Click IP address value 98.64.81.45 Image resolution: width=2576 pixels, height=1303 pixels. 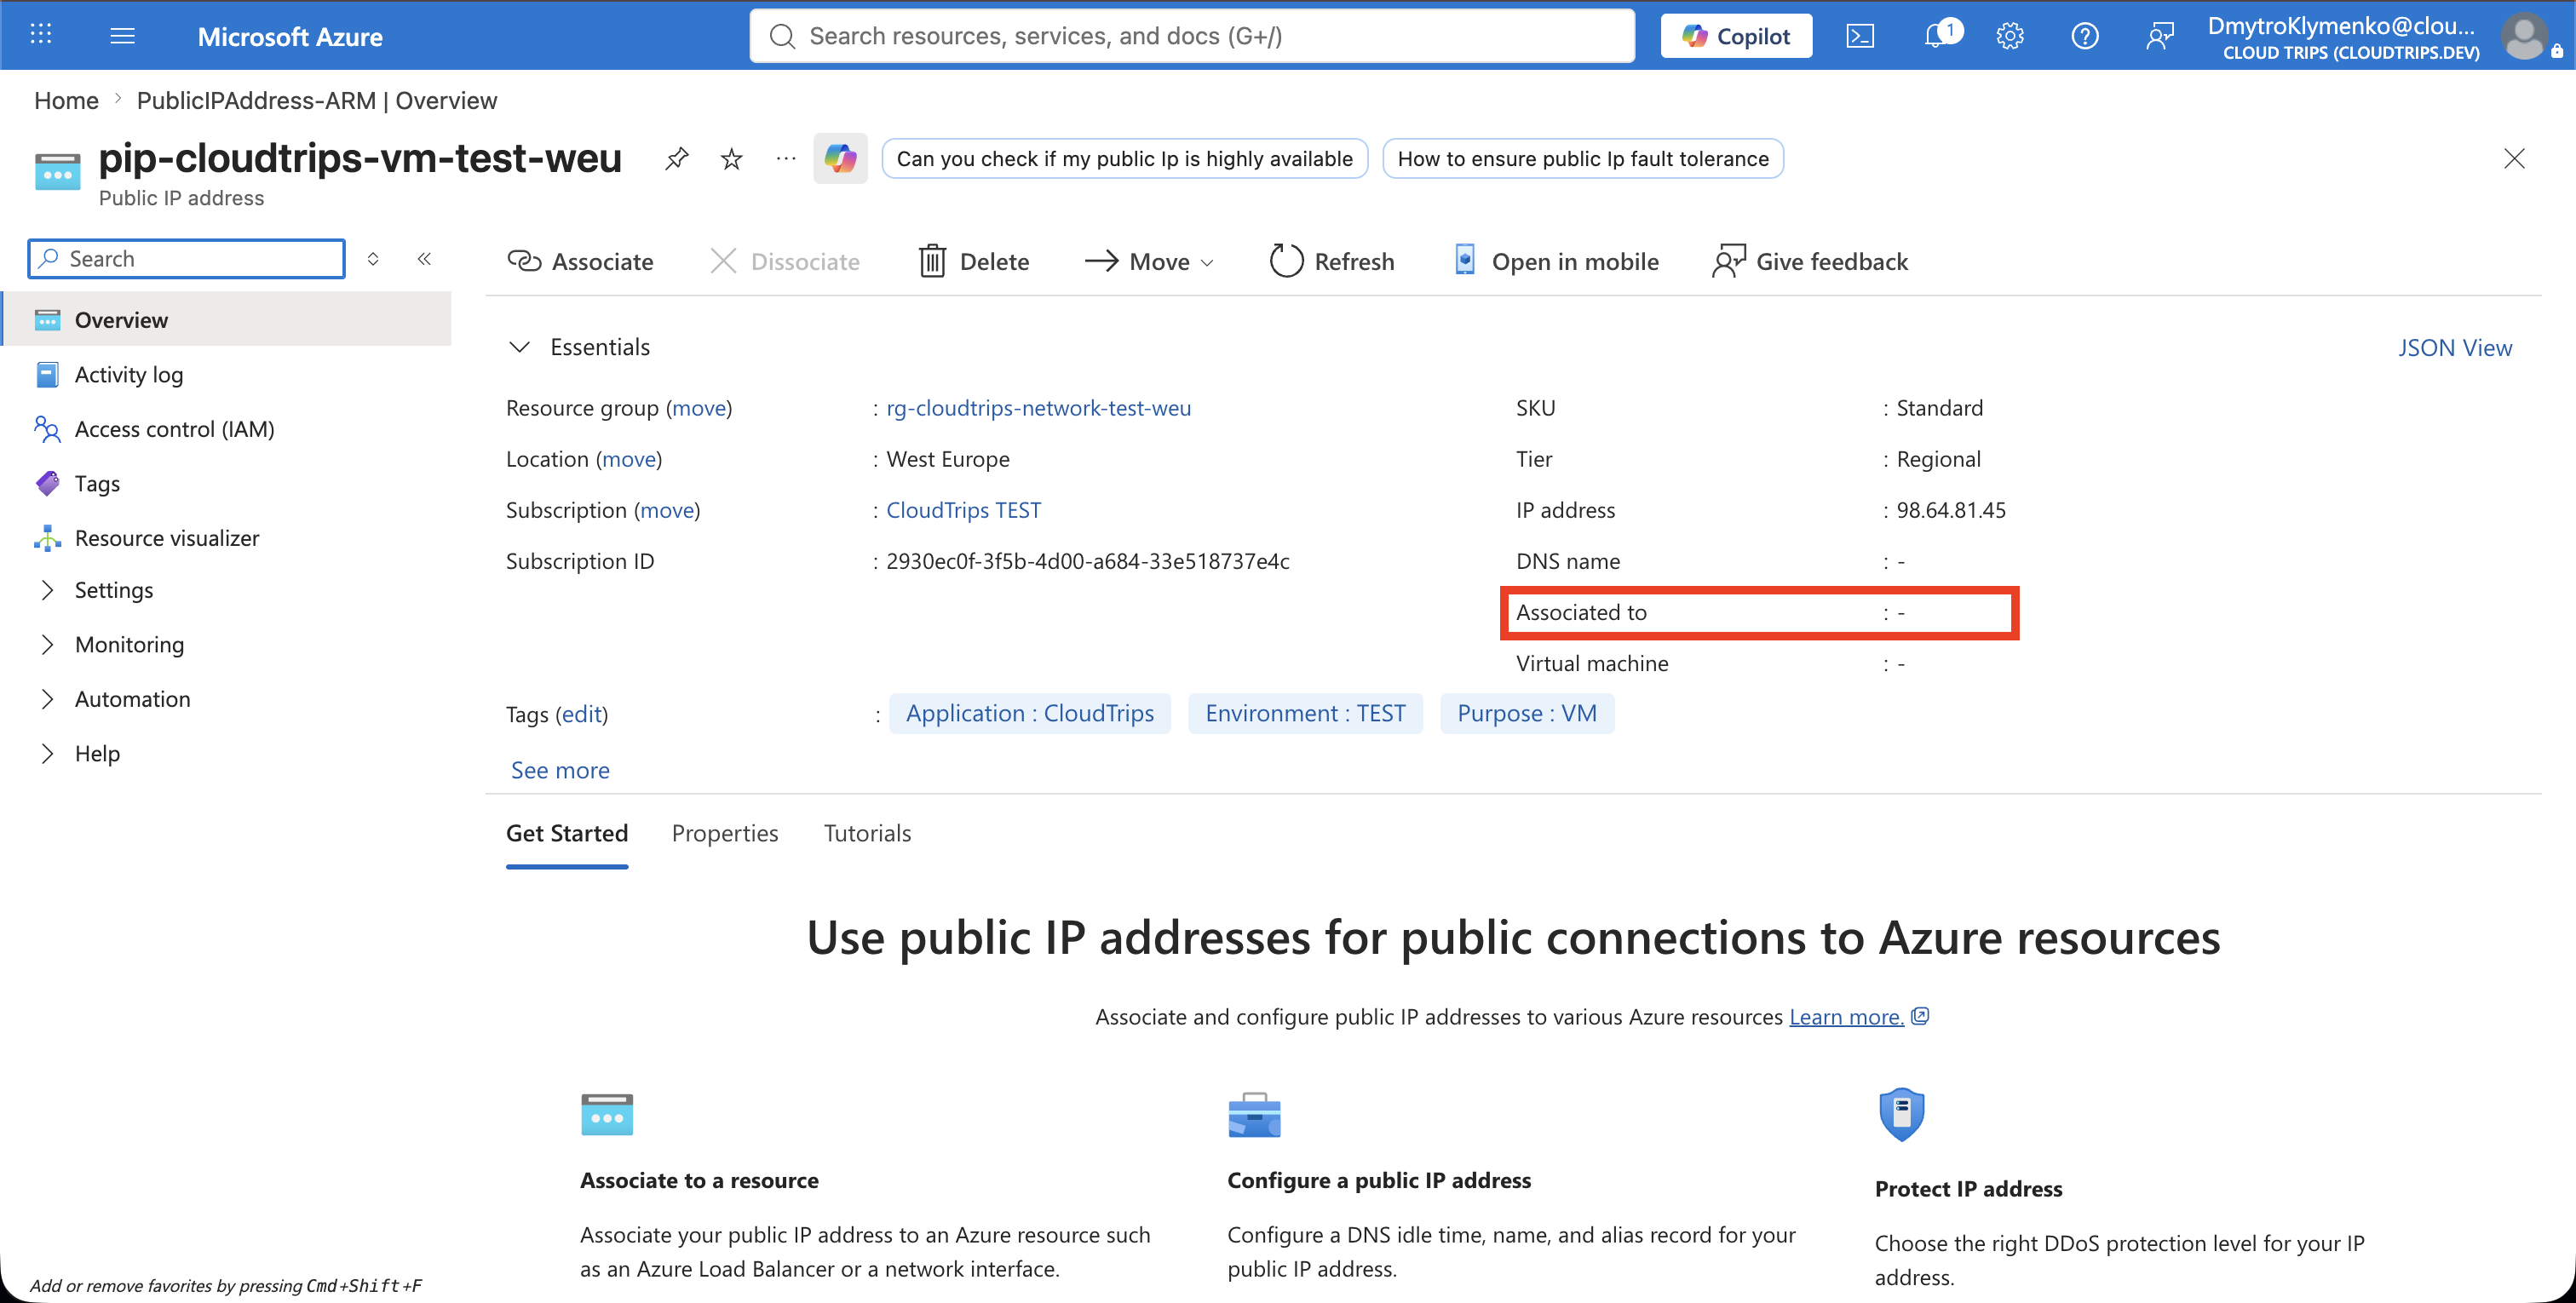[x=1951, y=509]
